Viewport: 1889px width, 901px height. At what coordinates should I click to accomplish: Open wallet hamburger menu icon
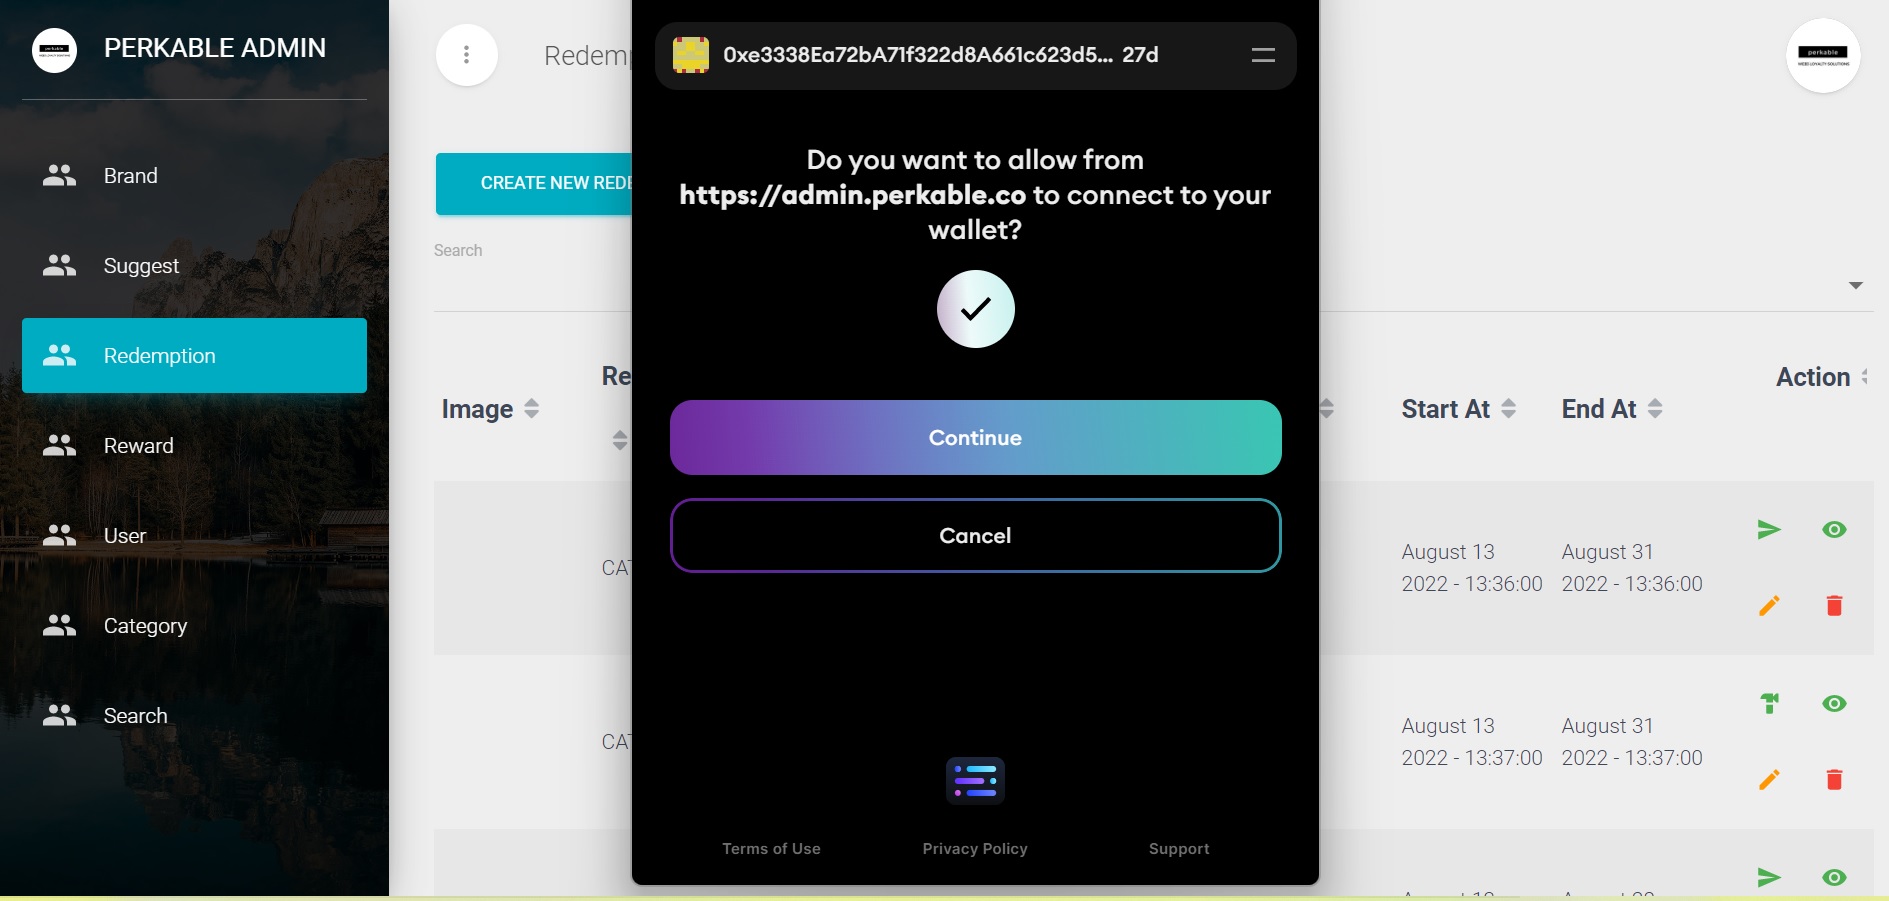click(x=1263, y=55)
